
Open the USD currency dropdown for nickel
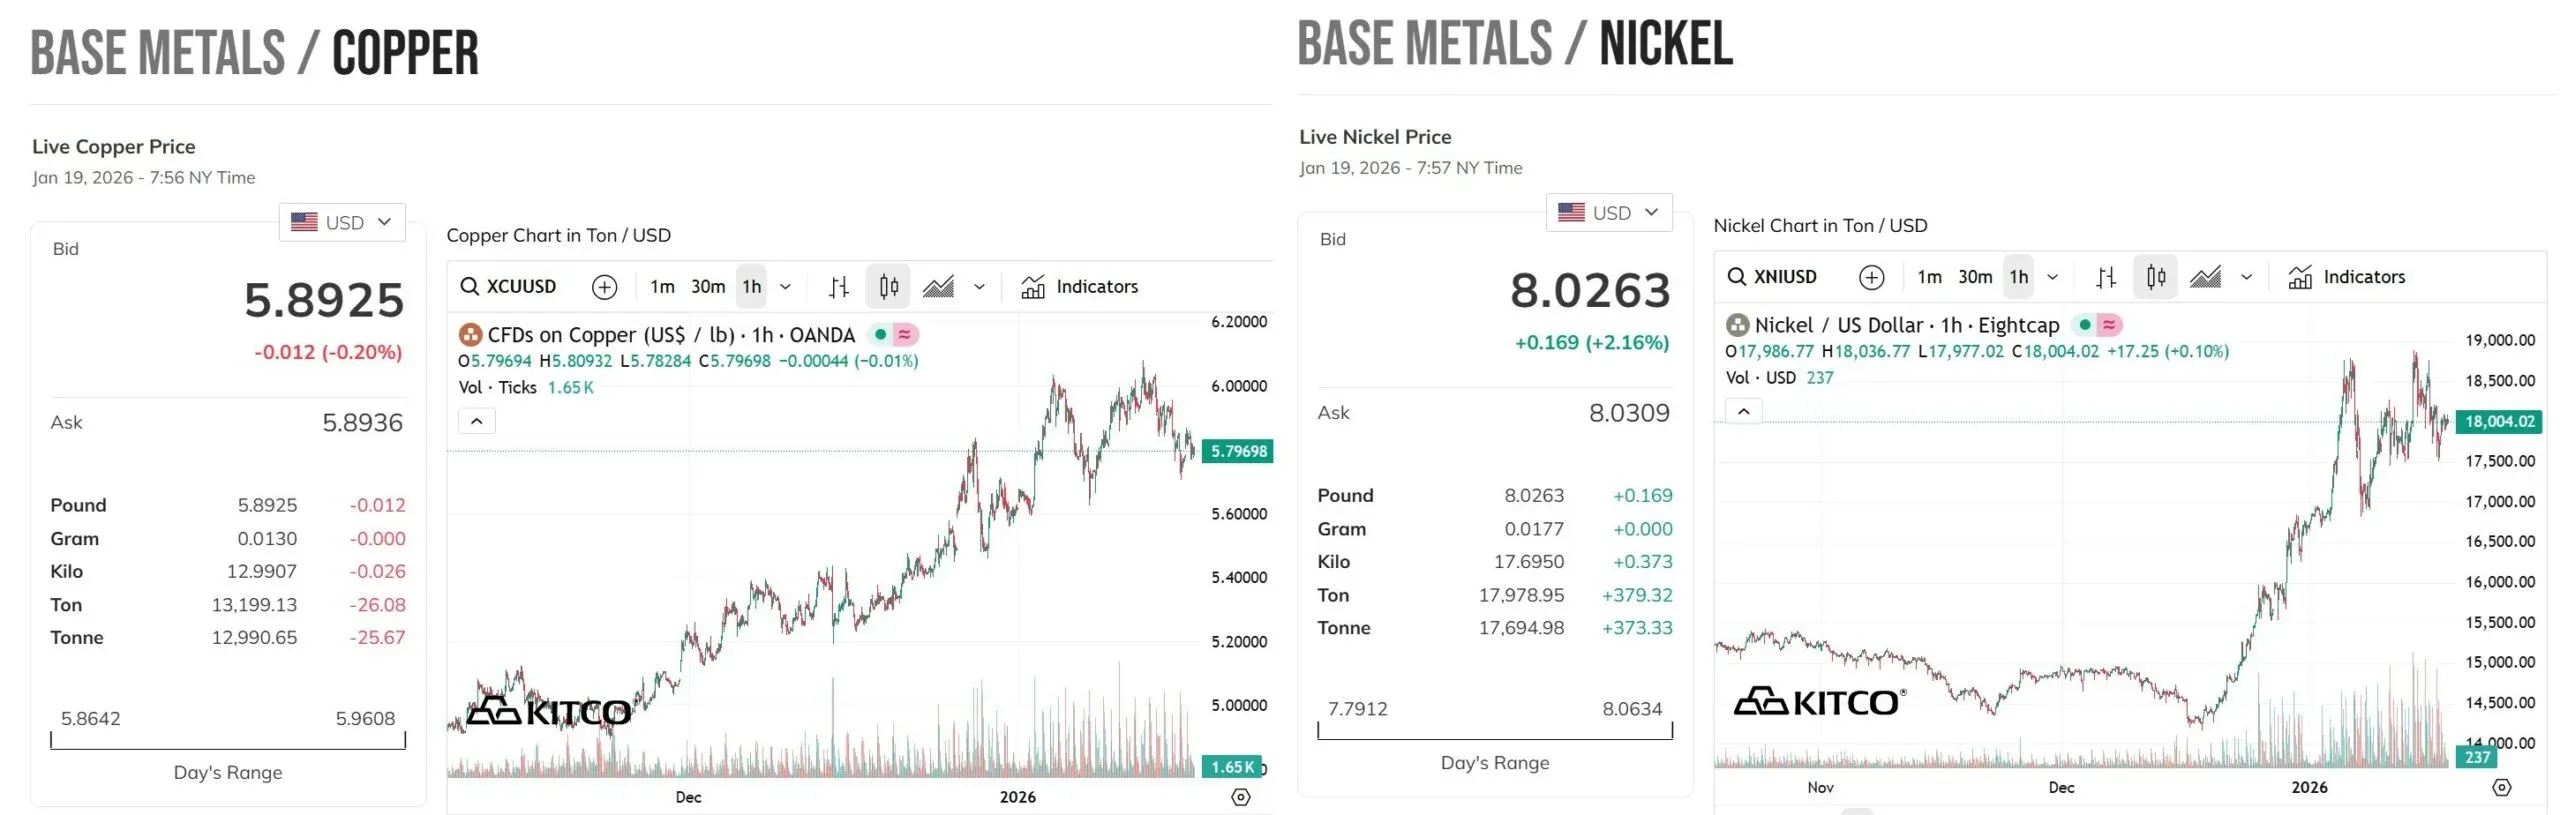(1609, 212)
